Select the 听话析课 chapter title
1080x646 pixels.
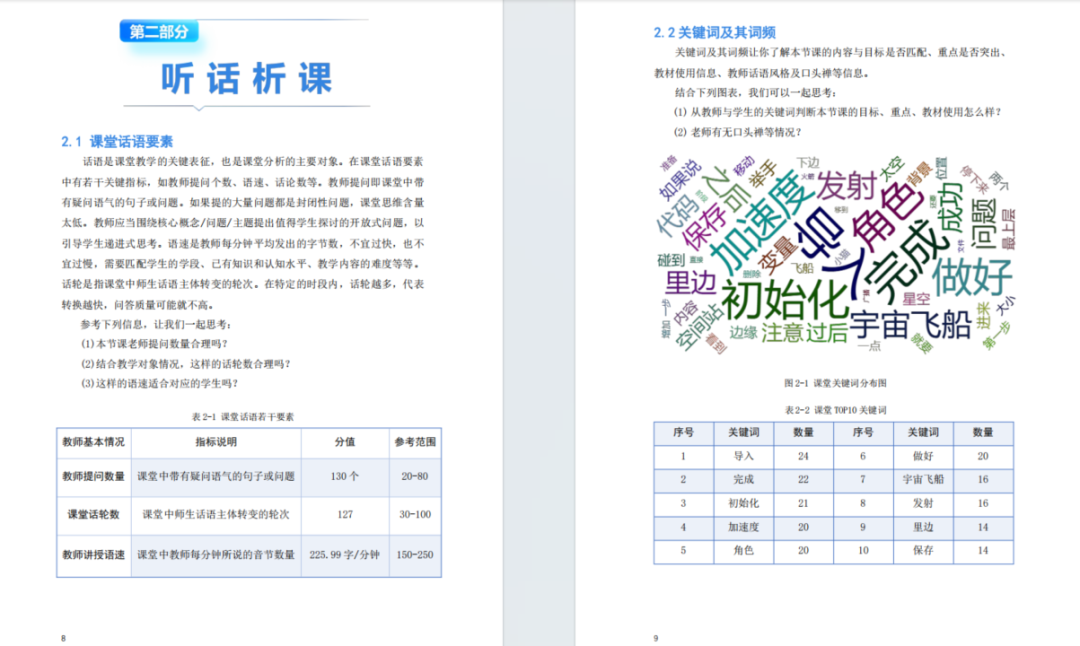(x=247, y=79)
